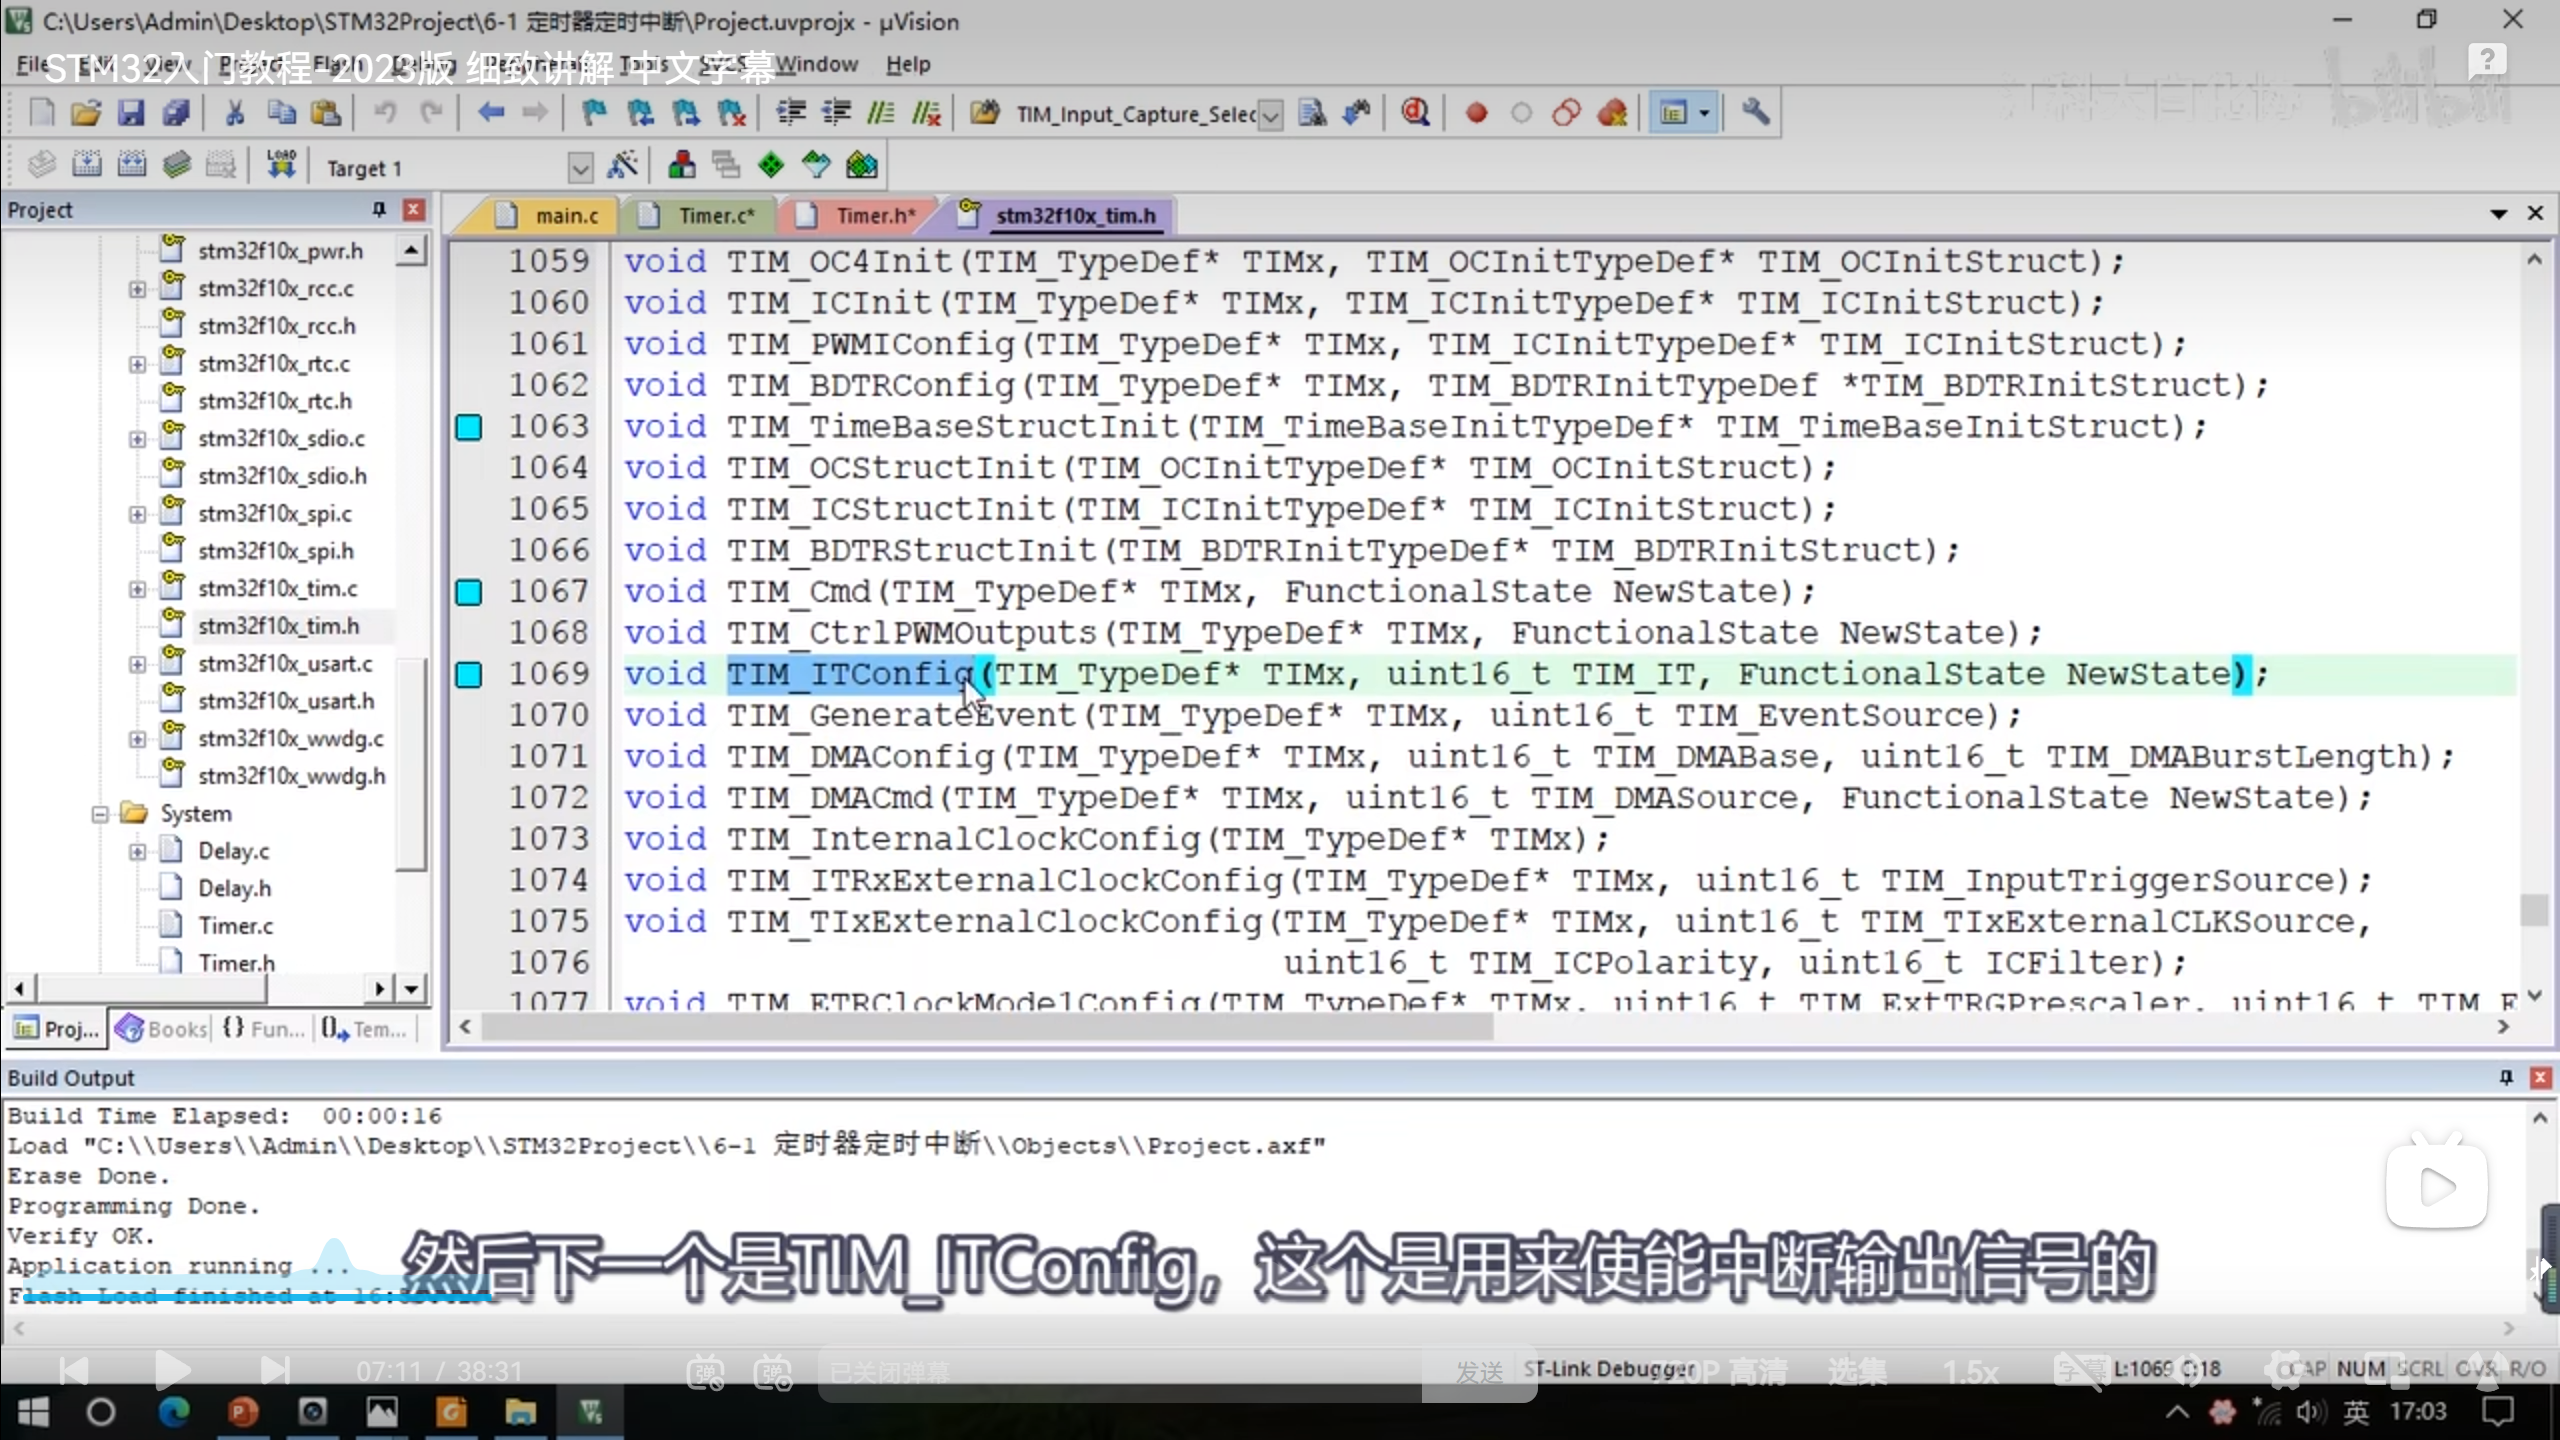Open Options for Target wand icon
Screen dimensions: 2560x1440
[x=622, y=166]
